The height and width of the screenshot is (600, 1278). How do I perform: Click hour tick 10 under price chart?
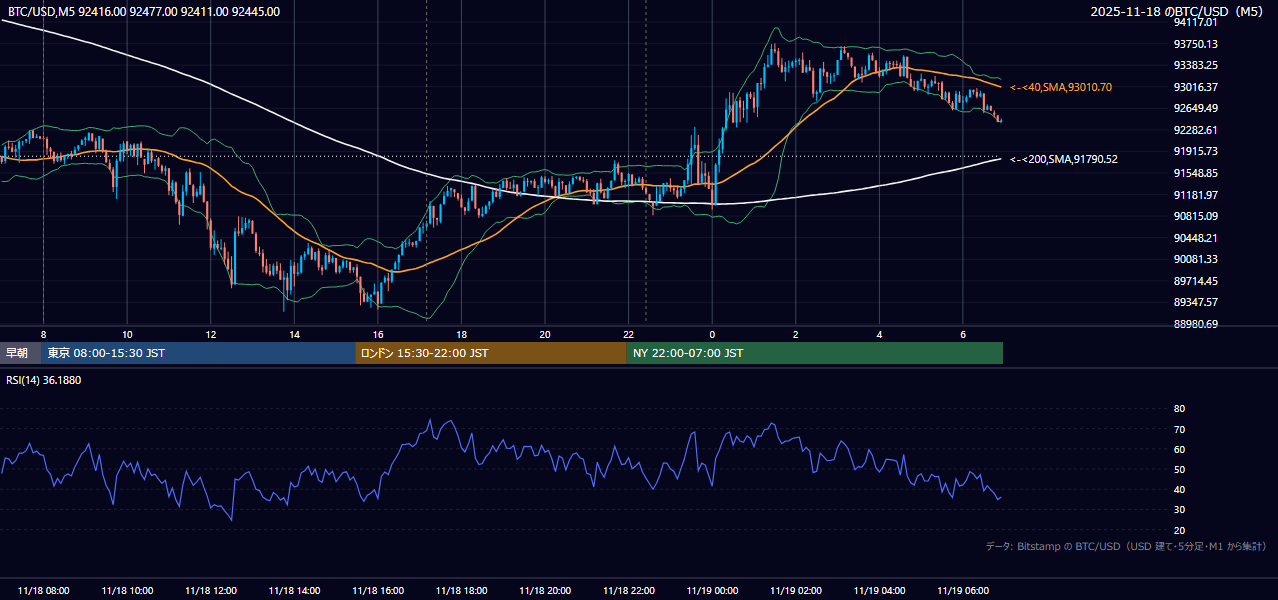click(127, 334)
